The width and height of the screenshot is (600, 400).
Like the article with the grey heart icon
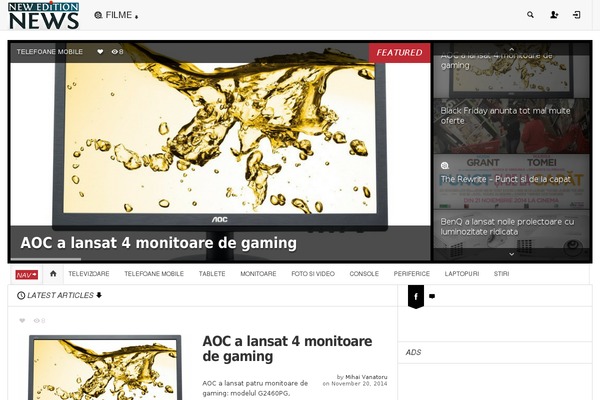(22, 321)
